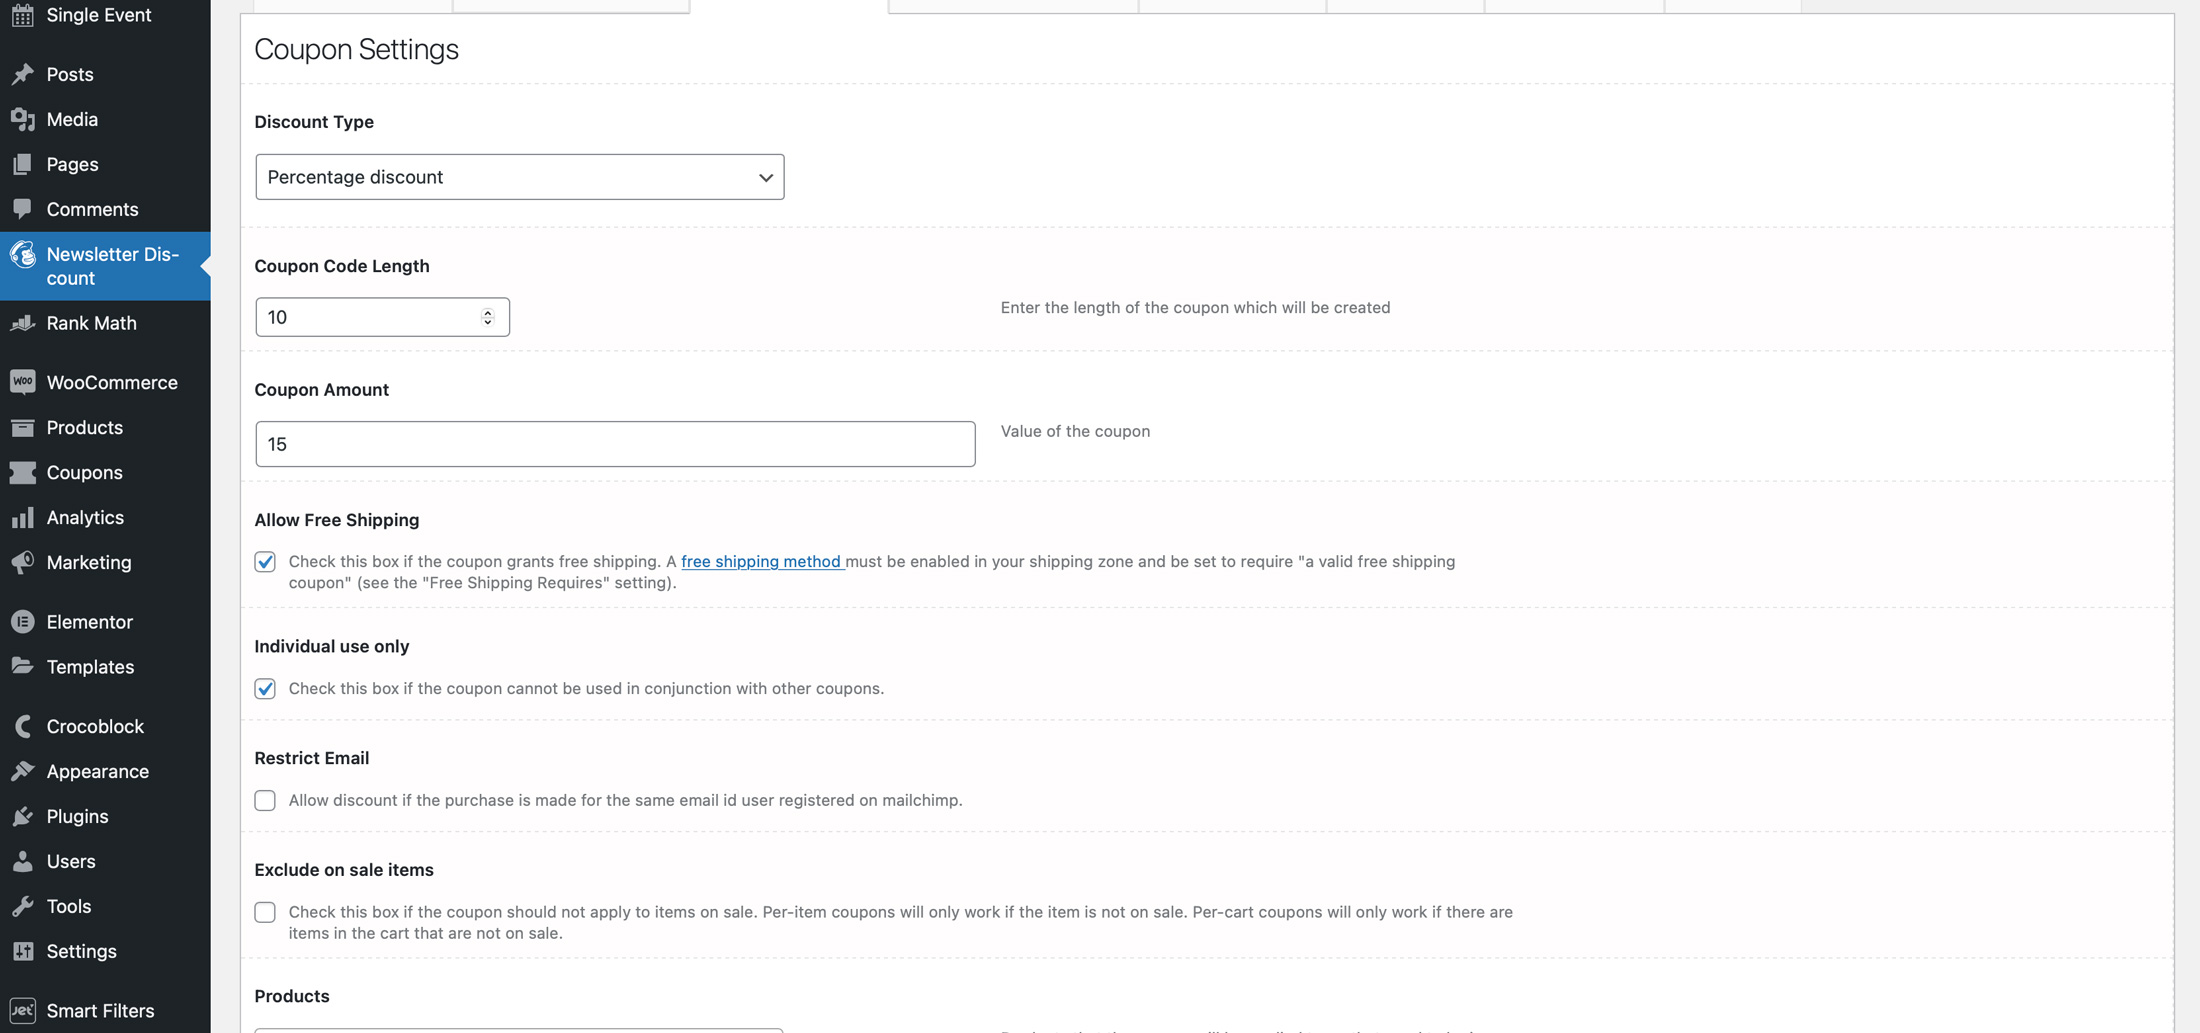Click the Single Event calendar icon

coord(22,15)
